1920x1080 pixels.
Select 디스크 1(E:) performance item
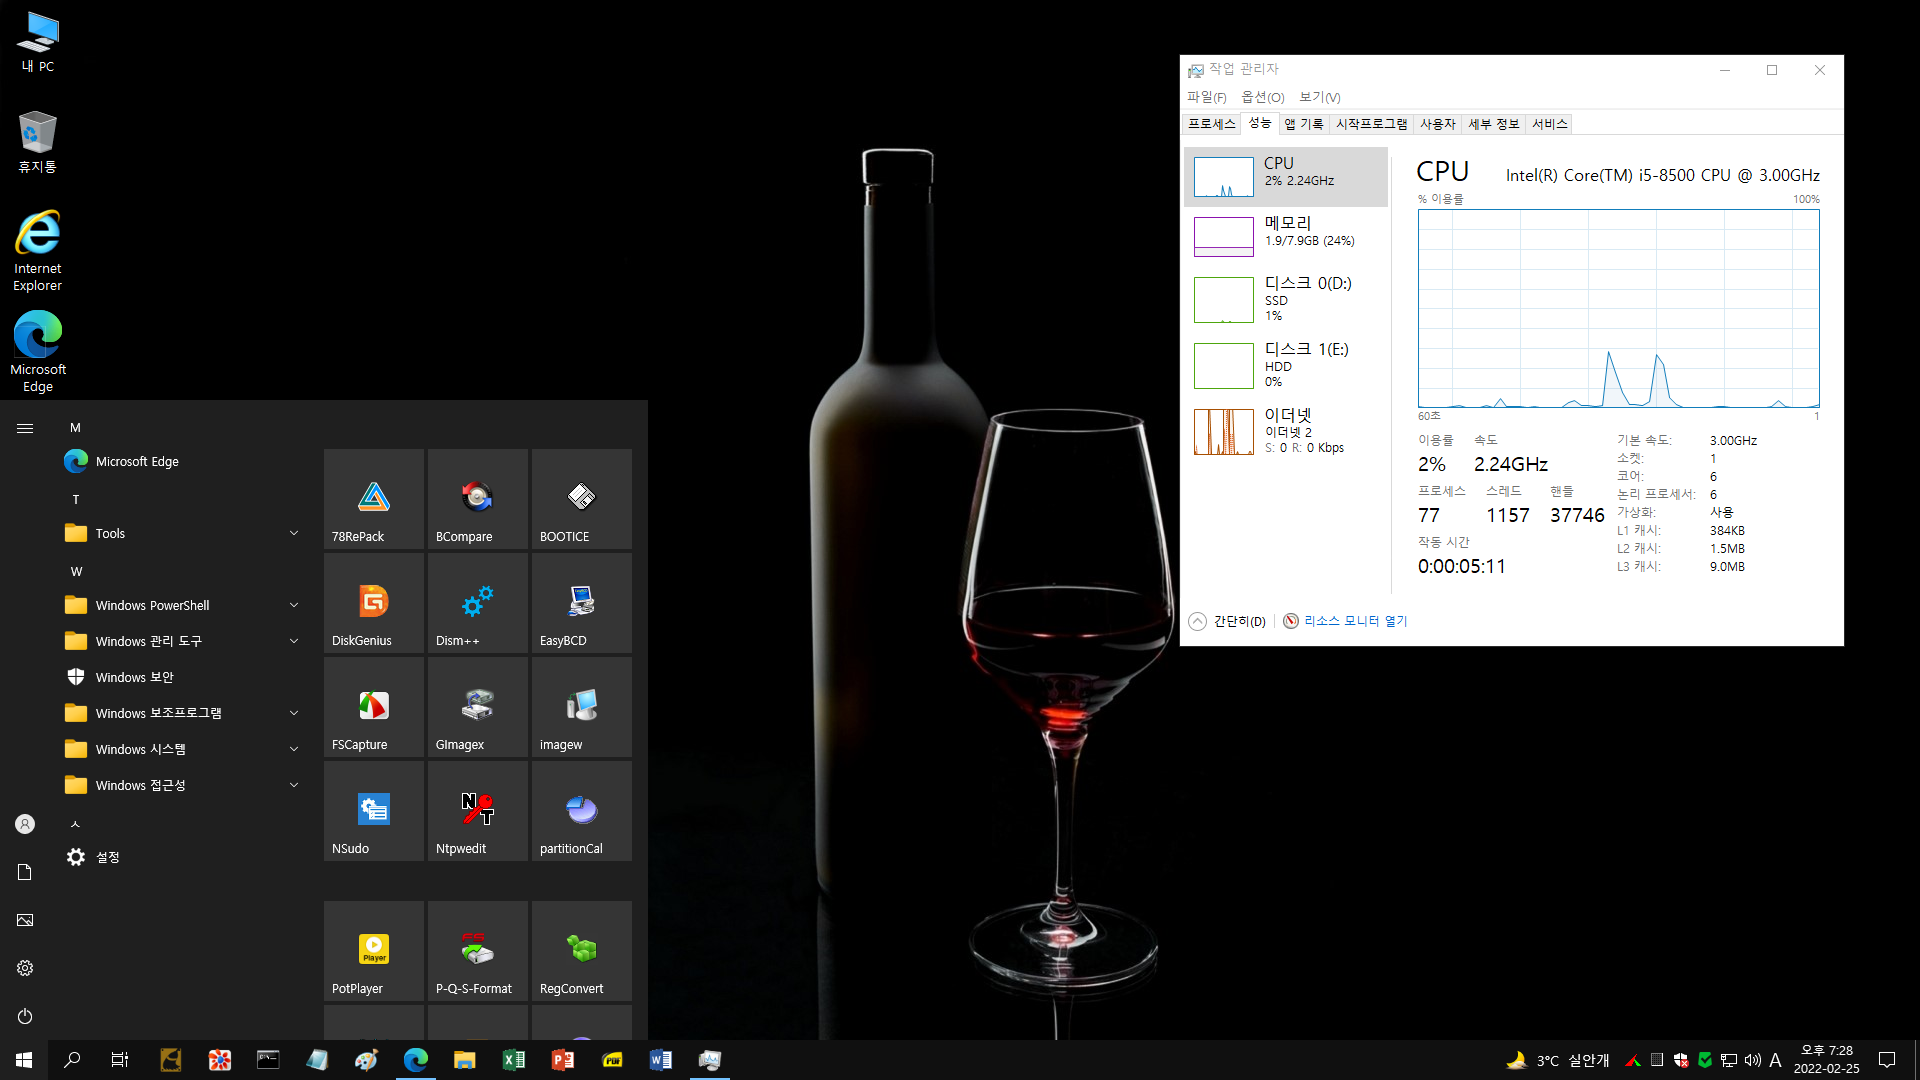(1286, 365)
